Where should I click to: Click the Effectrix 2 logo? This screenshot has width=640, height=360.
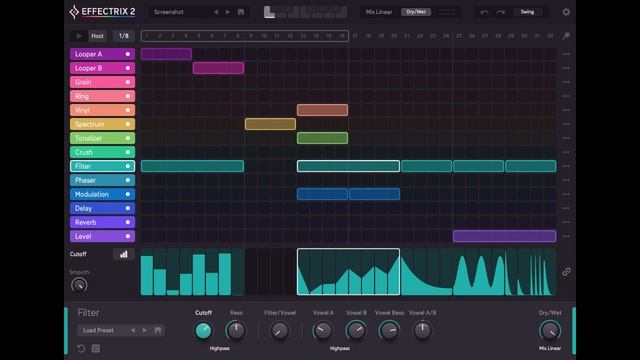(102, 12)
